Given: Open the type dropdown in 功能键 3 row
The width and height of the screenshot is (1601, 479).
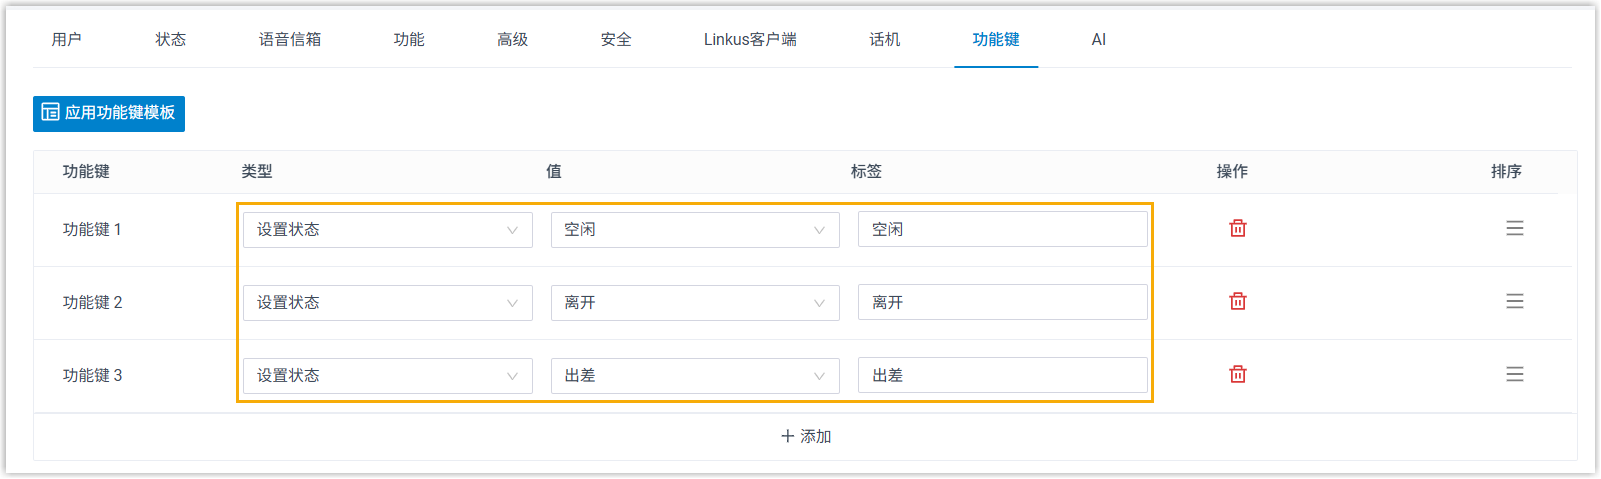Looking at the screenshot, I should click(387, 376).
